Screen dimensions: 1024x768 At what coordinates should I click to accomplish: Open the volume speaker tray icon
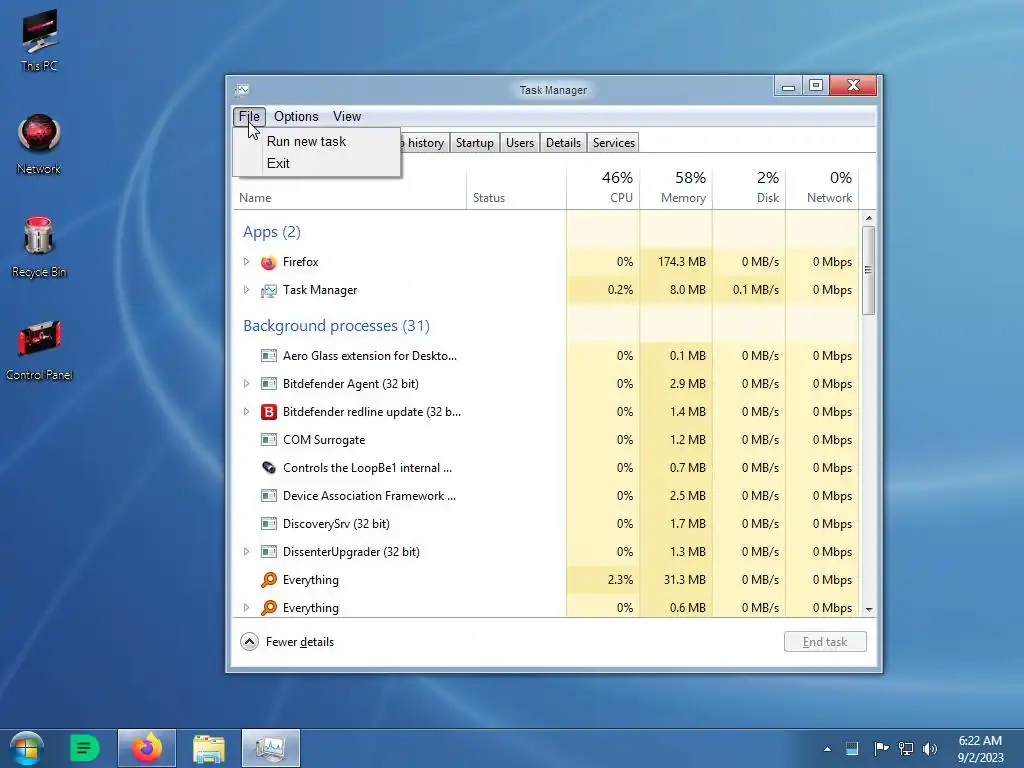[929, 748]
